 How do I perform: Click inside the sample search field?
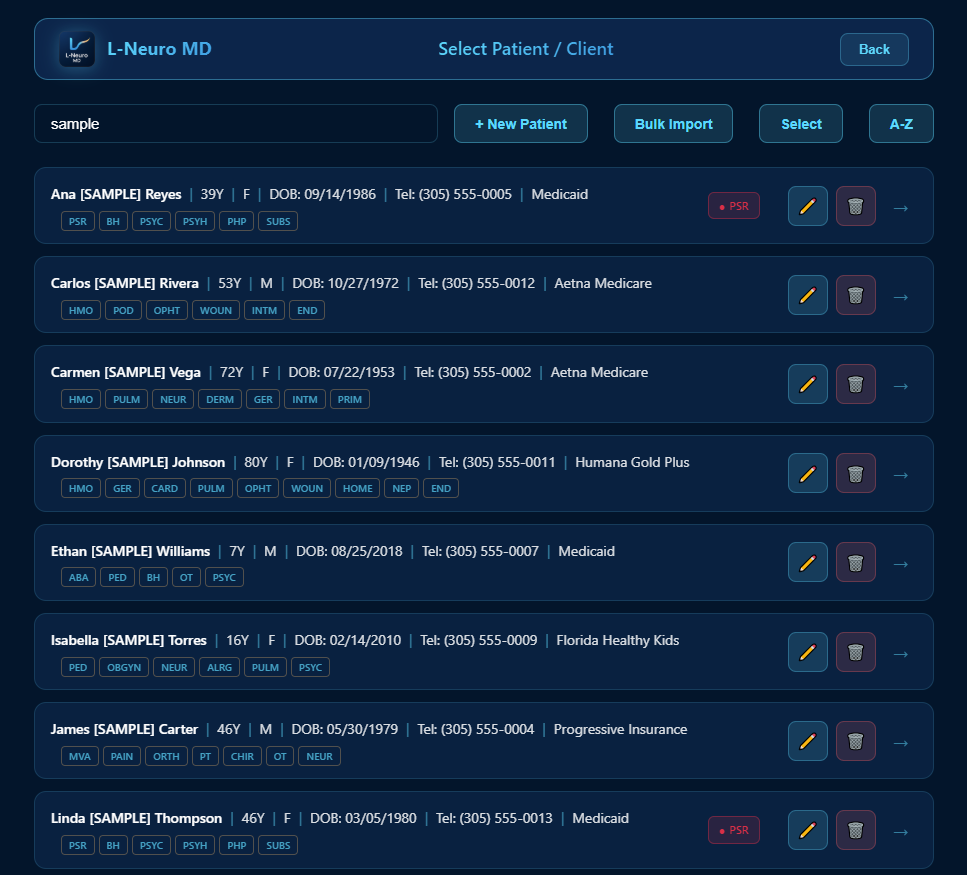click(236, 123)
